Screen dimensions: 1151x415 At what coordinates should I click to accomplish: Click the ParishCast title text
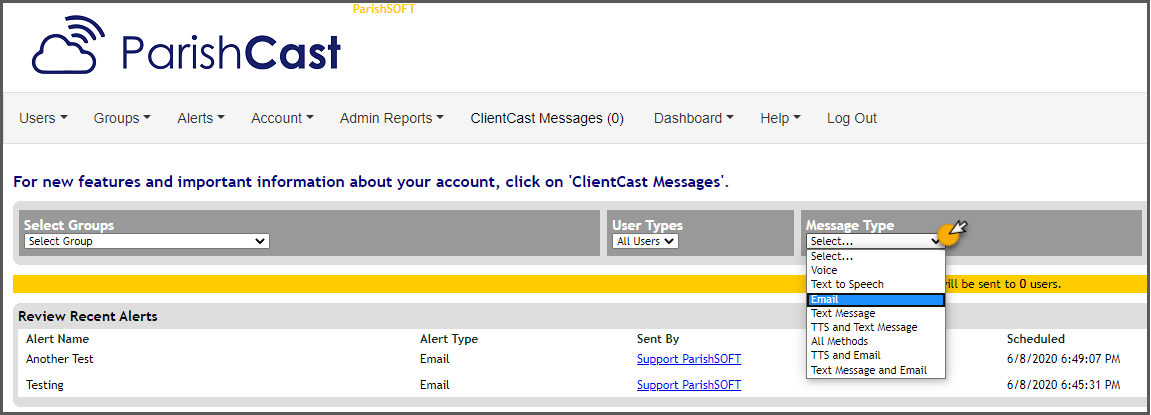(x=230, y=53)
